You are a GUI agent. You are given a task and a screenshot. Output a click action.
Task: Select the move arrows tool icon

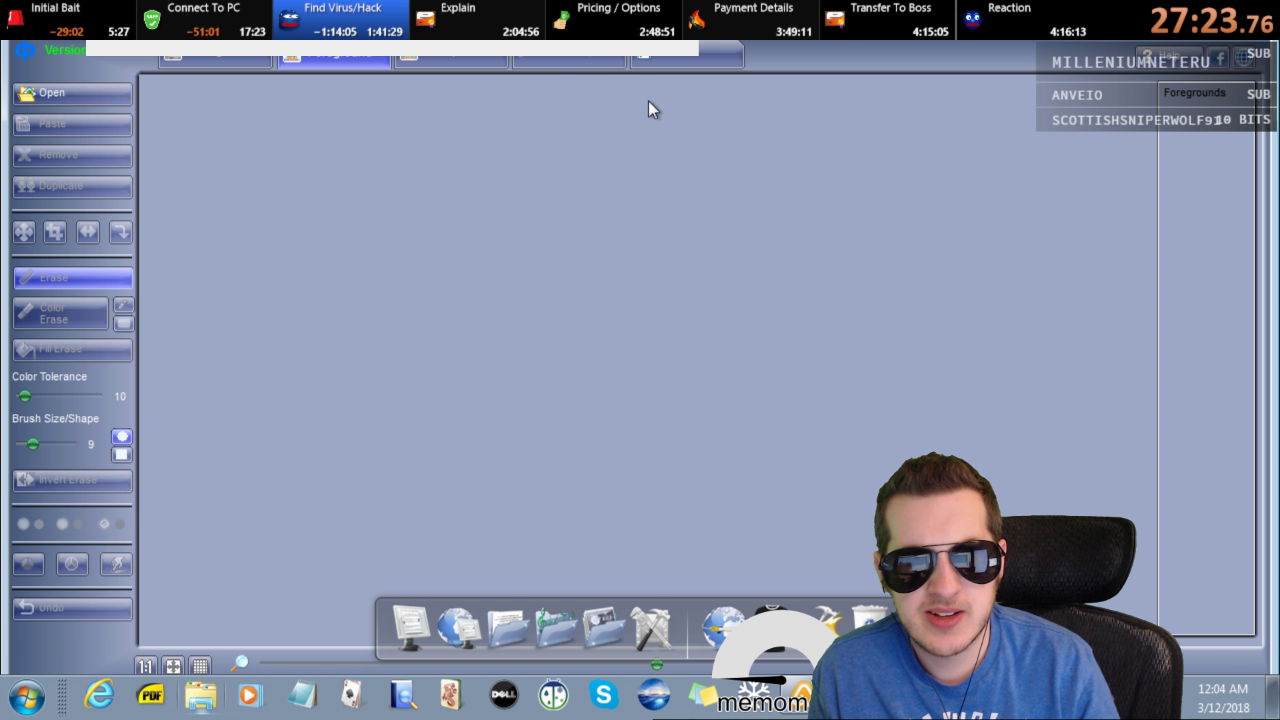coord(24,232)
